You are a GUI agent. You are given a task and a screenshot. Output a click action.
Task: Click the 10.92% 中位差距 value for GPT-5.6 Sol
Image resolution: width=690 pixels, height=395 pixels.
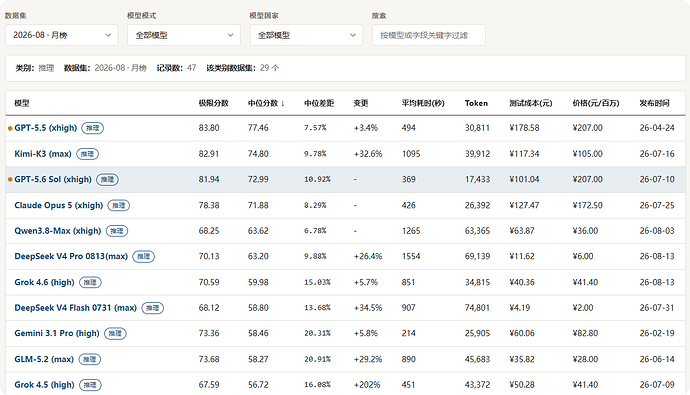[x=317, y=179]
